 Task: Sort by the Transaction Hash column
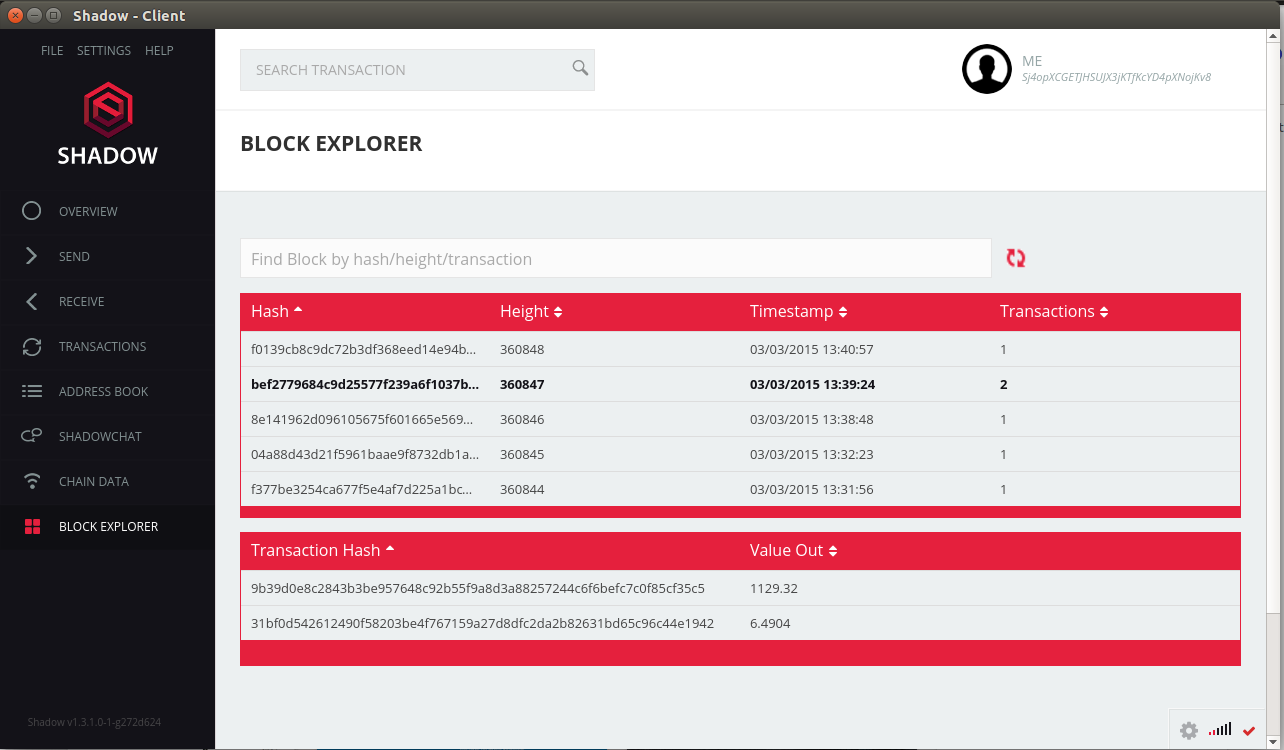(323, 550)
